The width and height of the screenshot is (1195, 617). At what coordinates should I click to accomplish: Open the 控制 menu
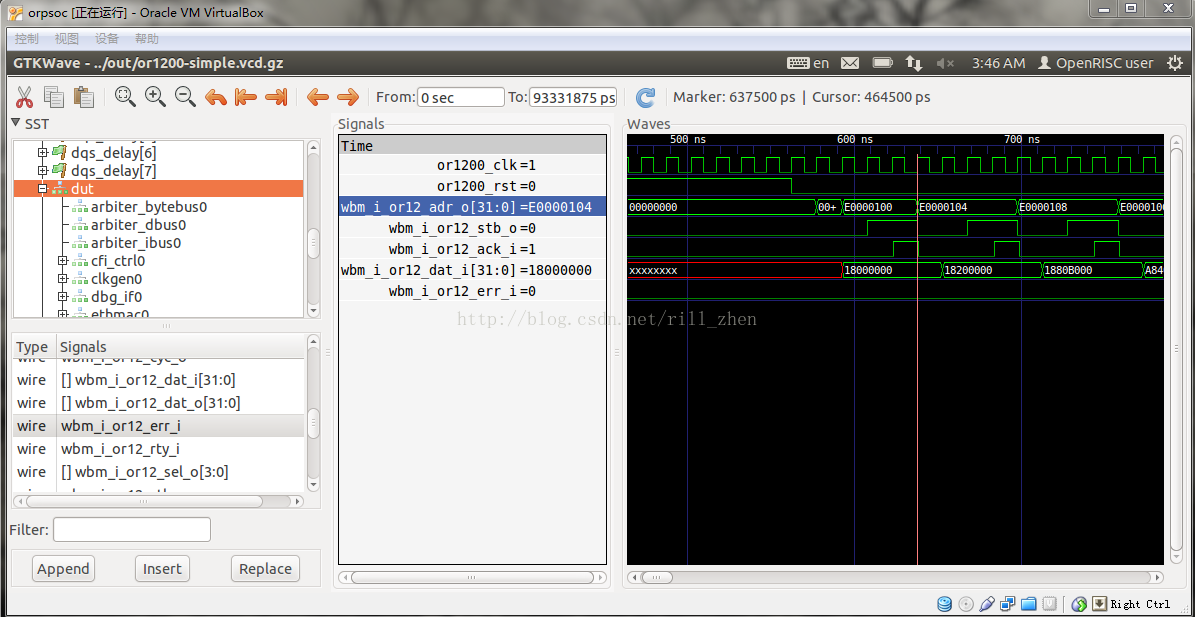click(x=26, y=39)
